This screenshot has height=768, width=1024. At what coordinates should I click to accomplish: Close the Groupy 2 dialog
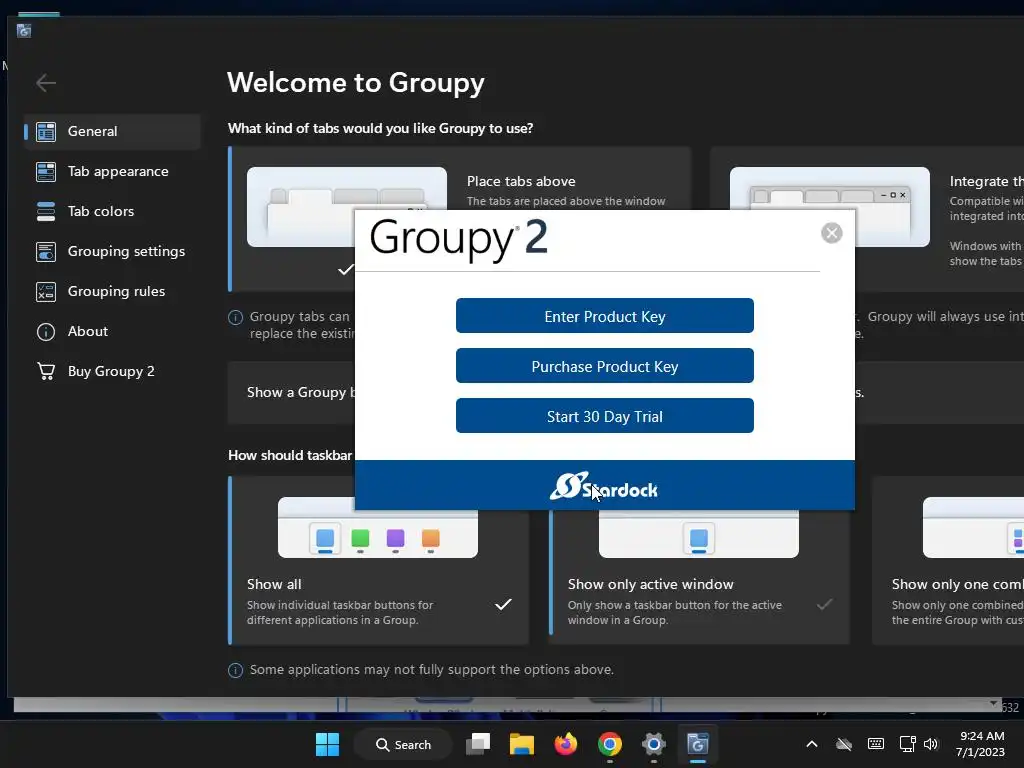tap(831, 233)
